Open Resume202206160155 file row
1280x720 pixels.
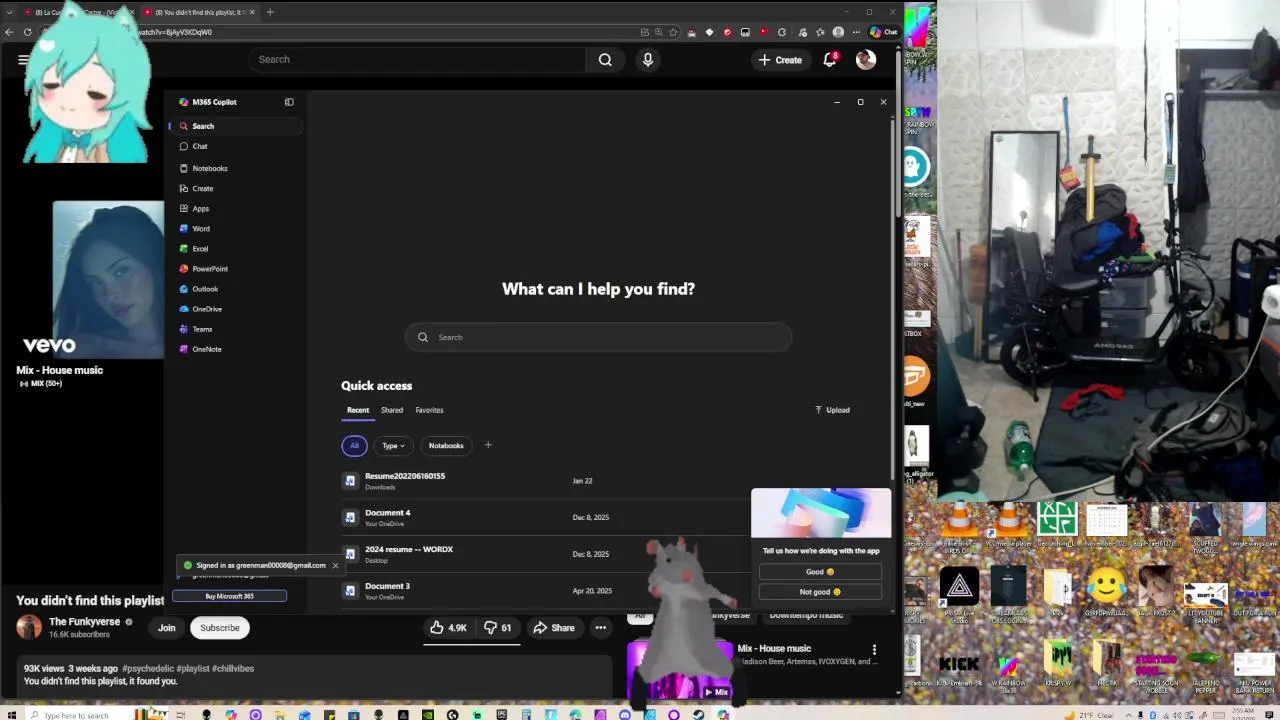(x=545, y=481)
